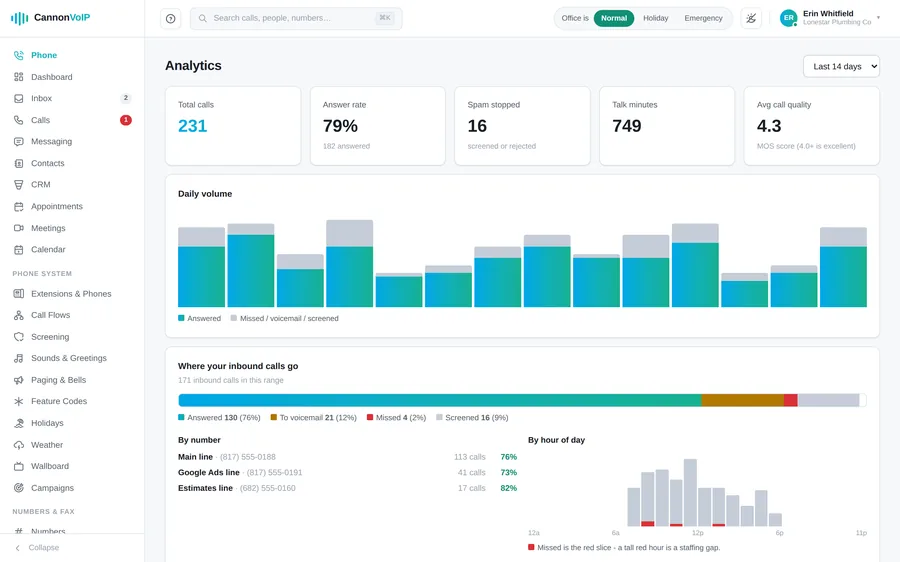900x562 pixels.
Task: Click the Appointments calendar icon
Action: 19,206
